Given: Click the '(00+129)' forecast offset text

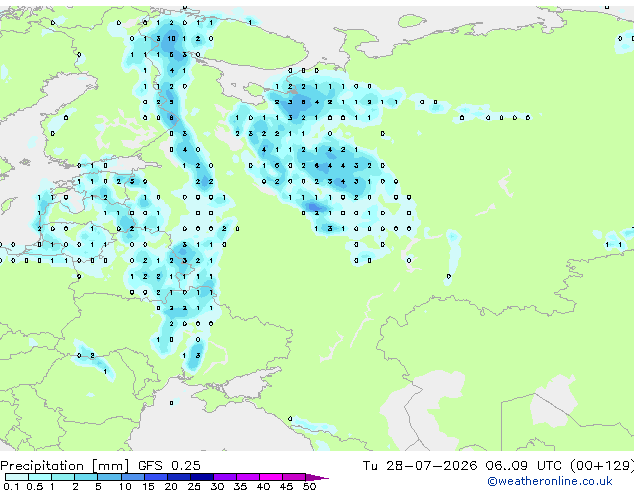Looking at the screenshot, I should point(602,466).
